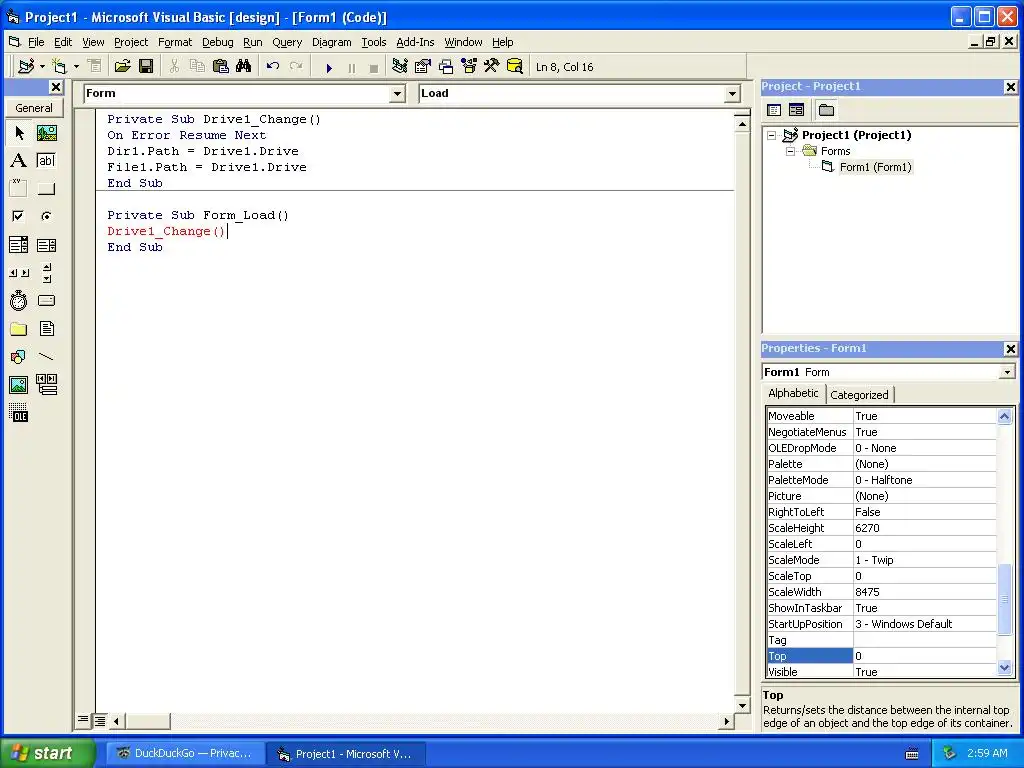
Task: Click View Code in Project panel
Action: click(774, 110)
